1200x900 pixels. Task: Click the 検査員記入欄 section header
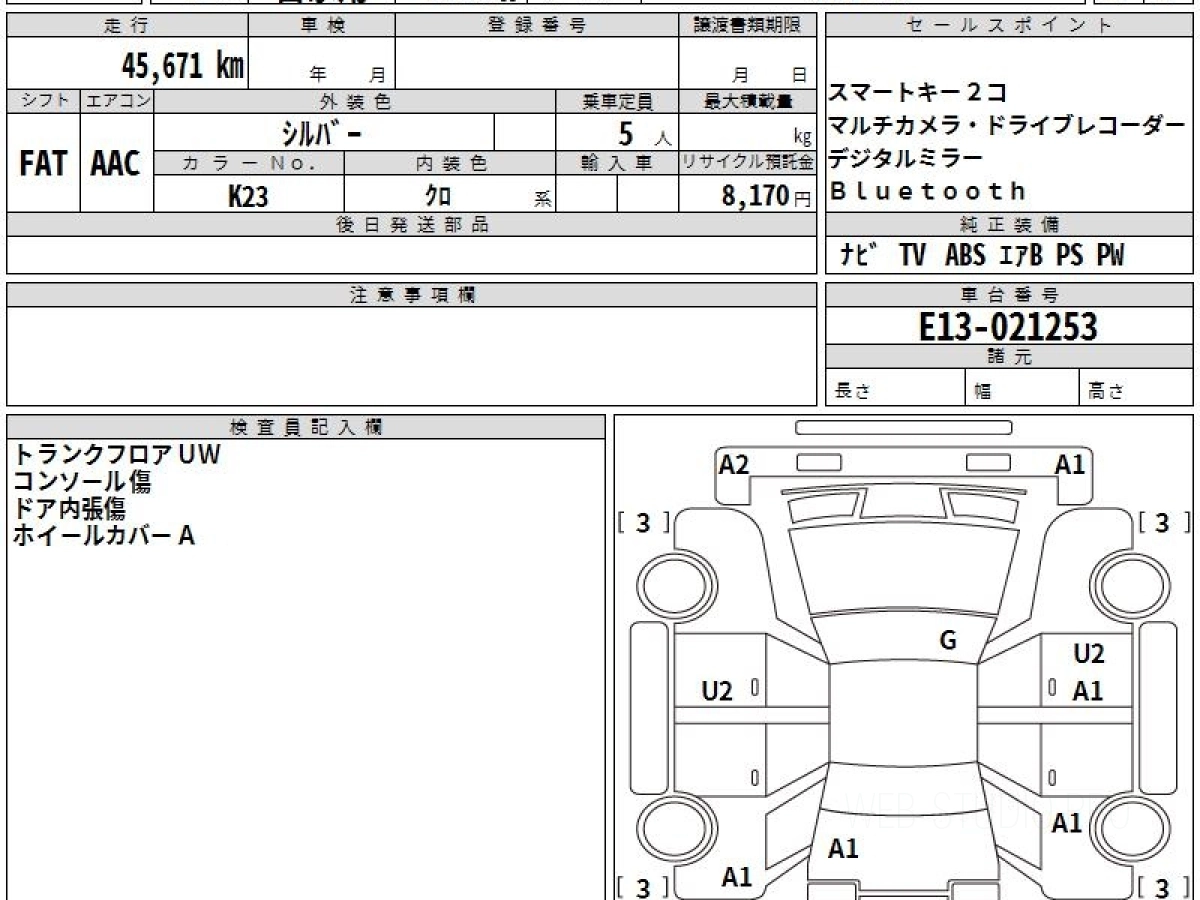[x=306, y=427]
